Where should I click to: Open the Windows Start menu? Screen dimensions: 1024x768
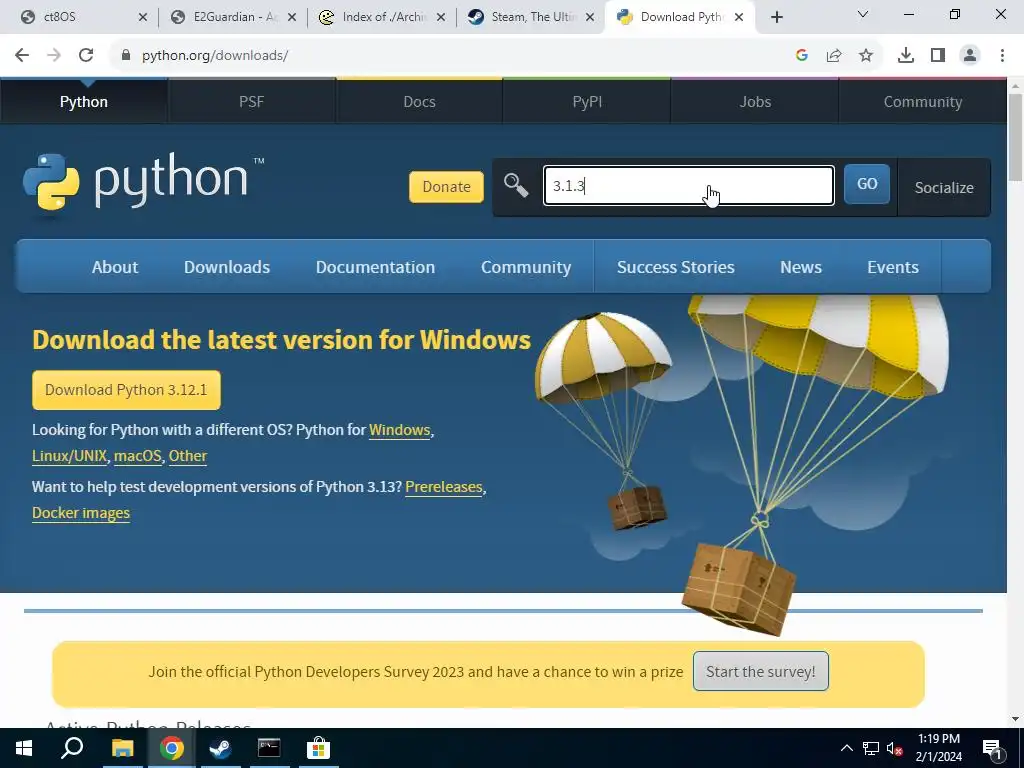click(24, 748)
